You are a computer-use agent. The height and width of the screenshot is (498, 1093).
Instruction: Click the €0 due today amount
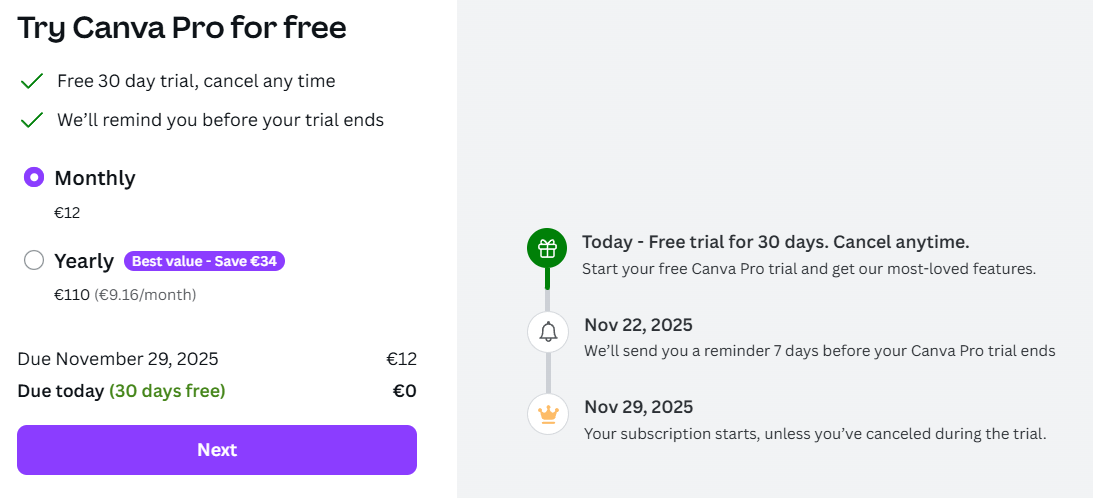404,391
